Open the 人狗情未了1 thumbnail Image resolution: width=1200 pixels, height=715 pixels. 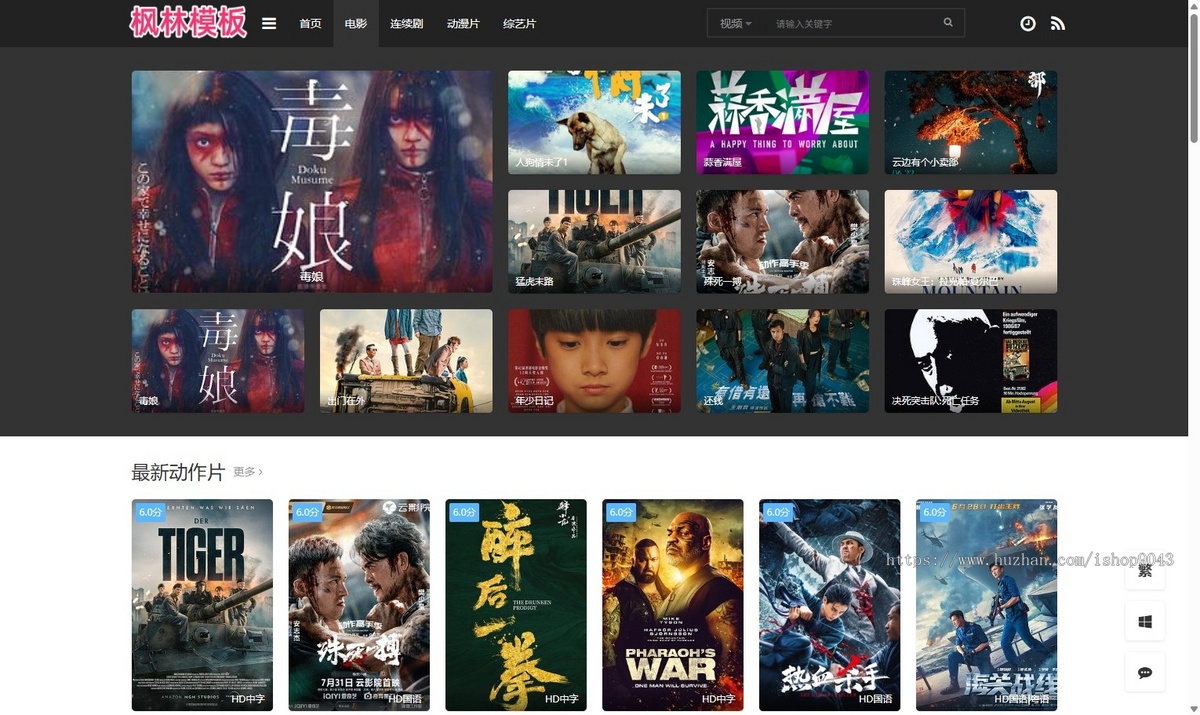[x=594, y=122]
